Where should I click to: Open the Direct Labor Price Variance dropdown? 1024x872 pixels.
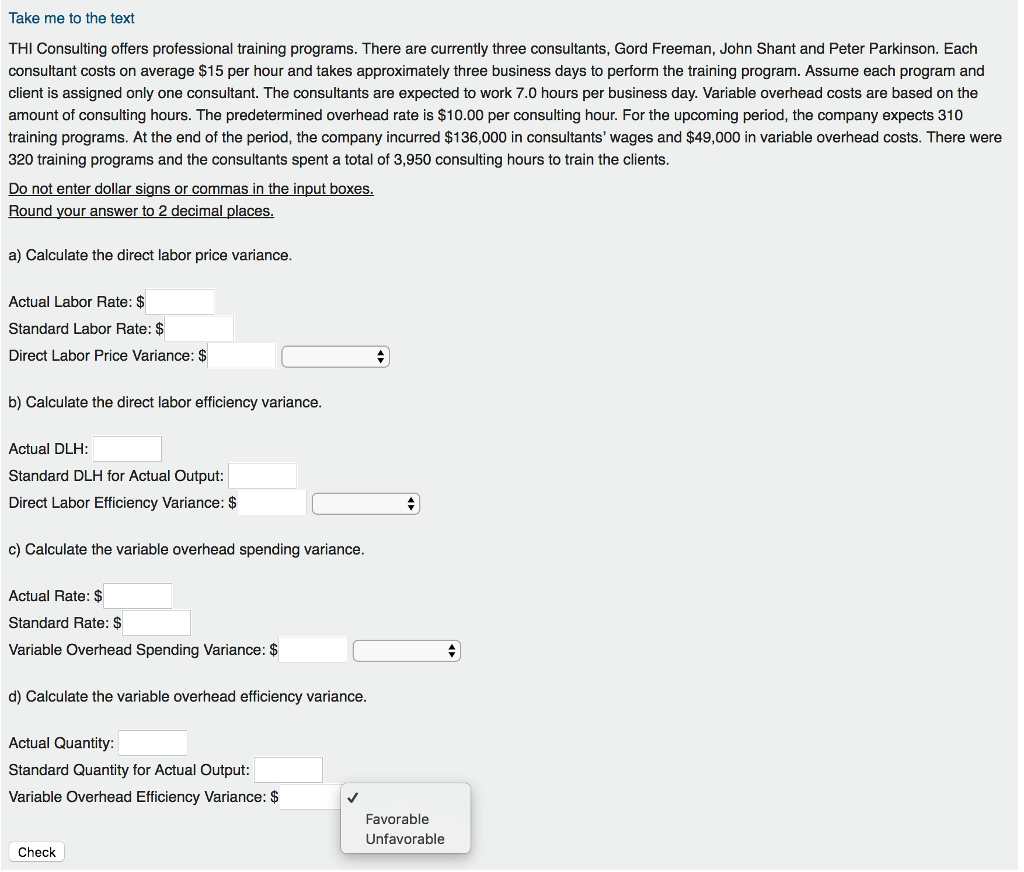pyautogui.click(x=335, y=356)
